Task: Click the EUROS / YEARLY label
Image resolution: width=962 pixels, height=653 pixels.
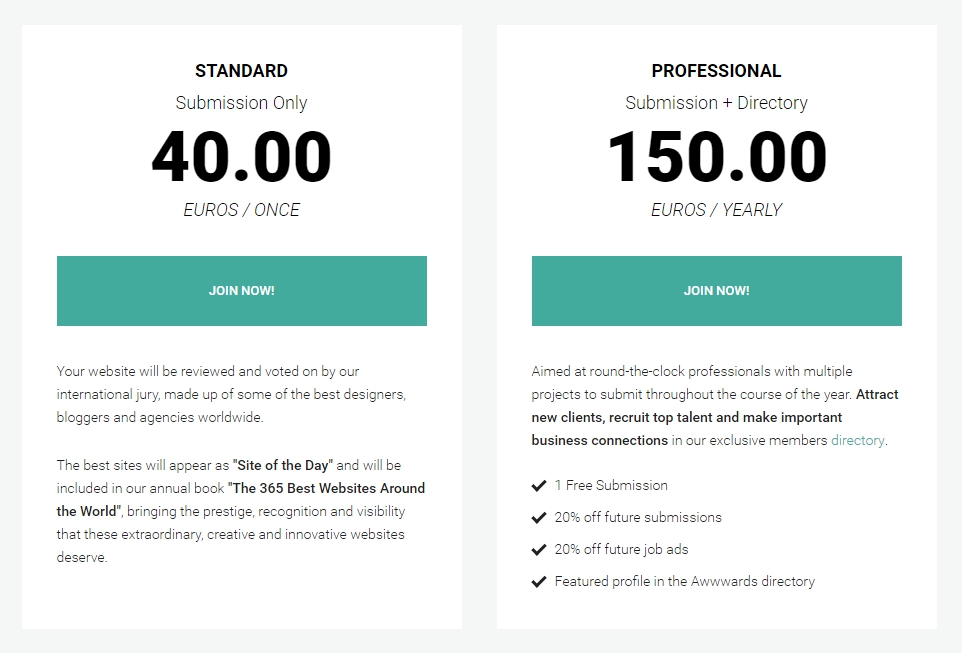Action: point(716,210)
